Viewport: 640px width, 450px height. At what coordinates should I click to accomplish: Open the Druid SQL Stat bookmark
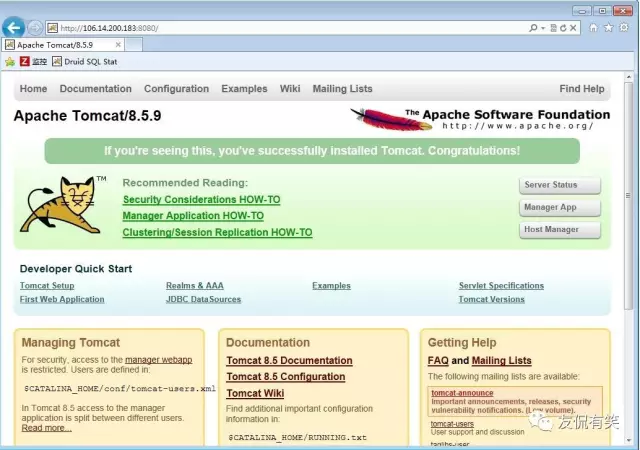tap(85, 62)
